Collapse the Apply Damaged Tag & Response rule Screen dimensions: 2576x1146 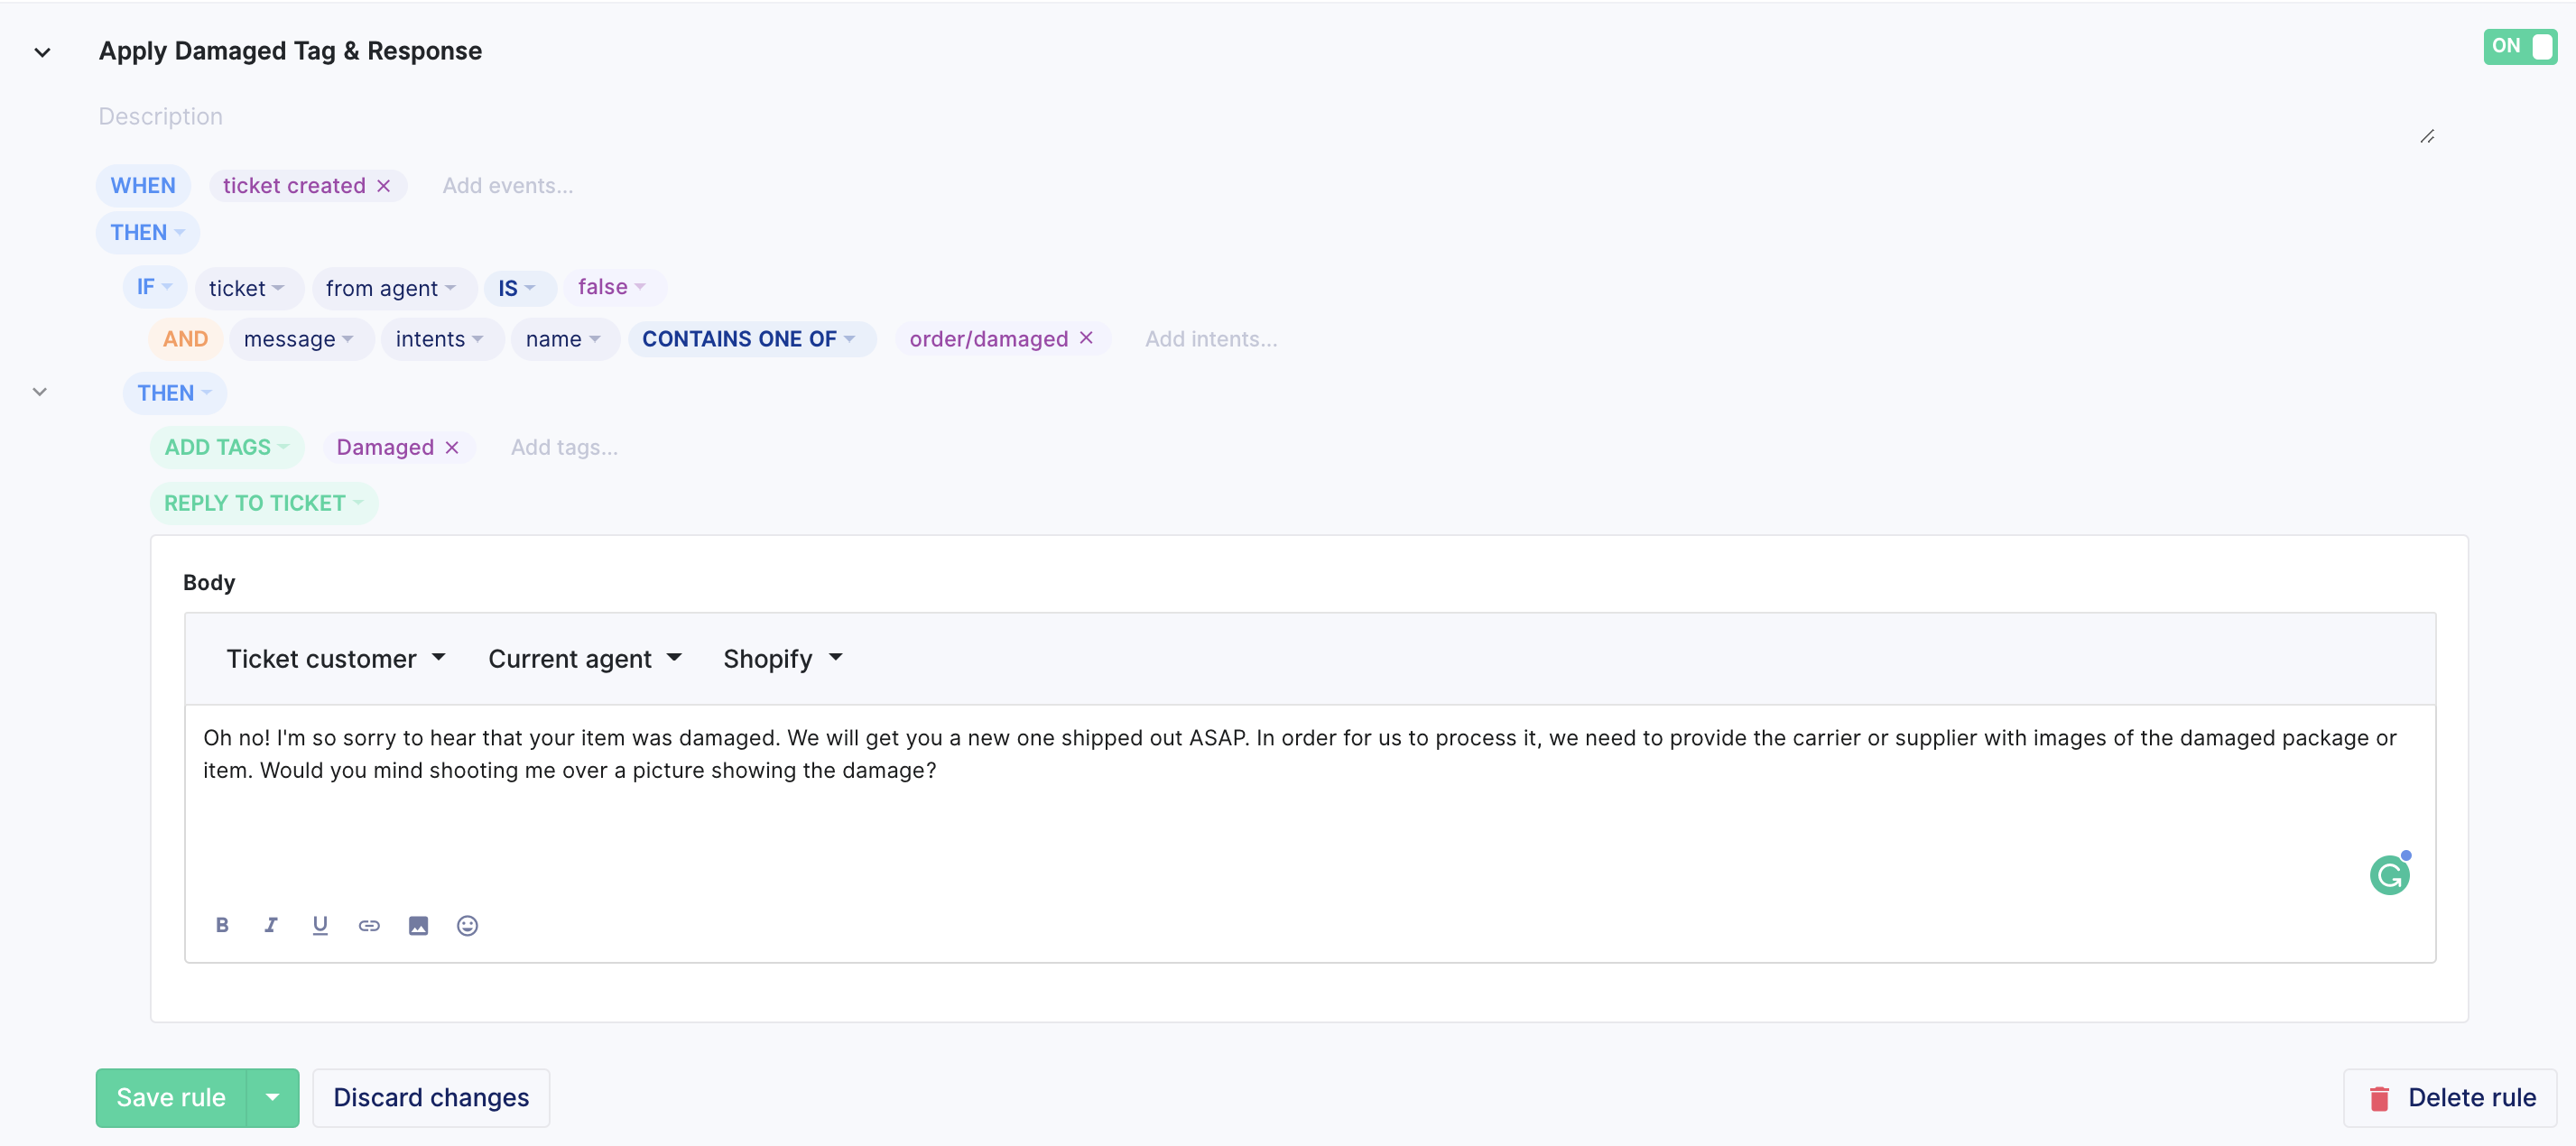(42, 52)
